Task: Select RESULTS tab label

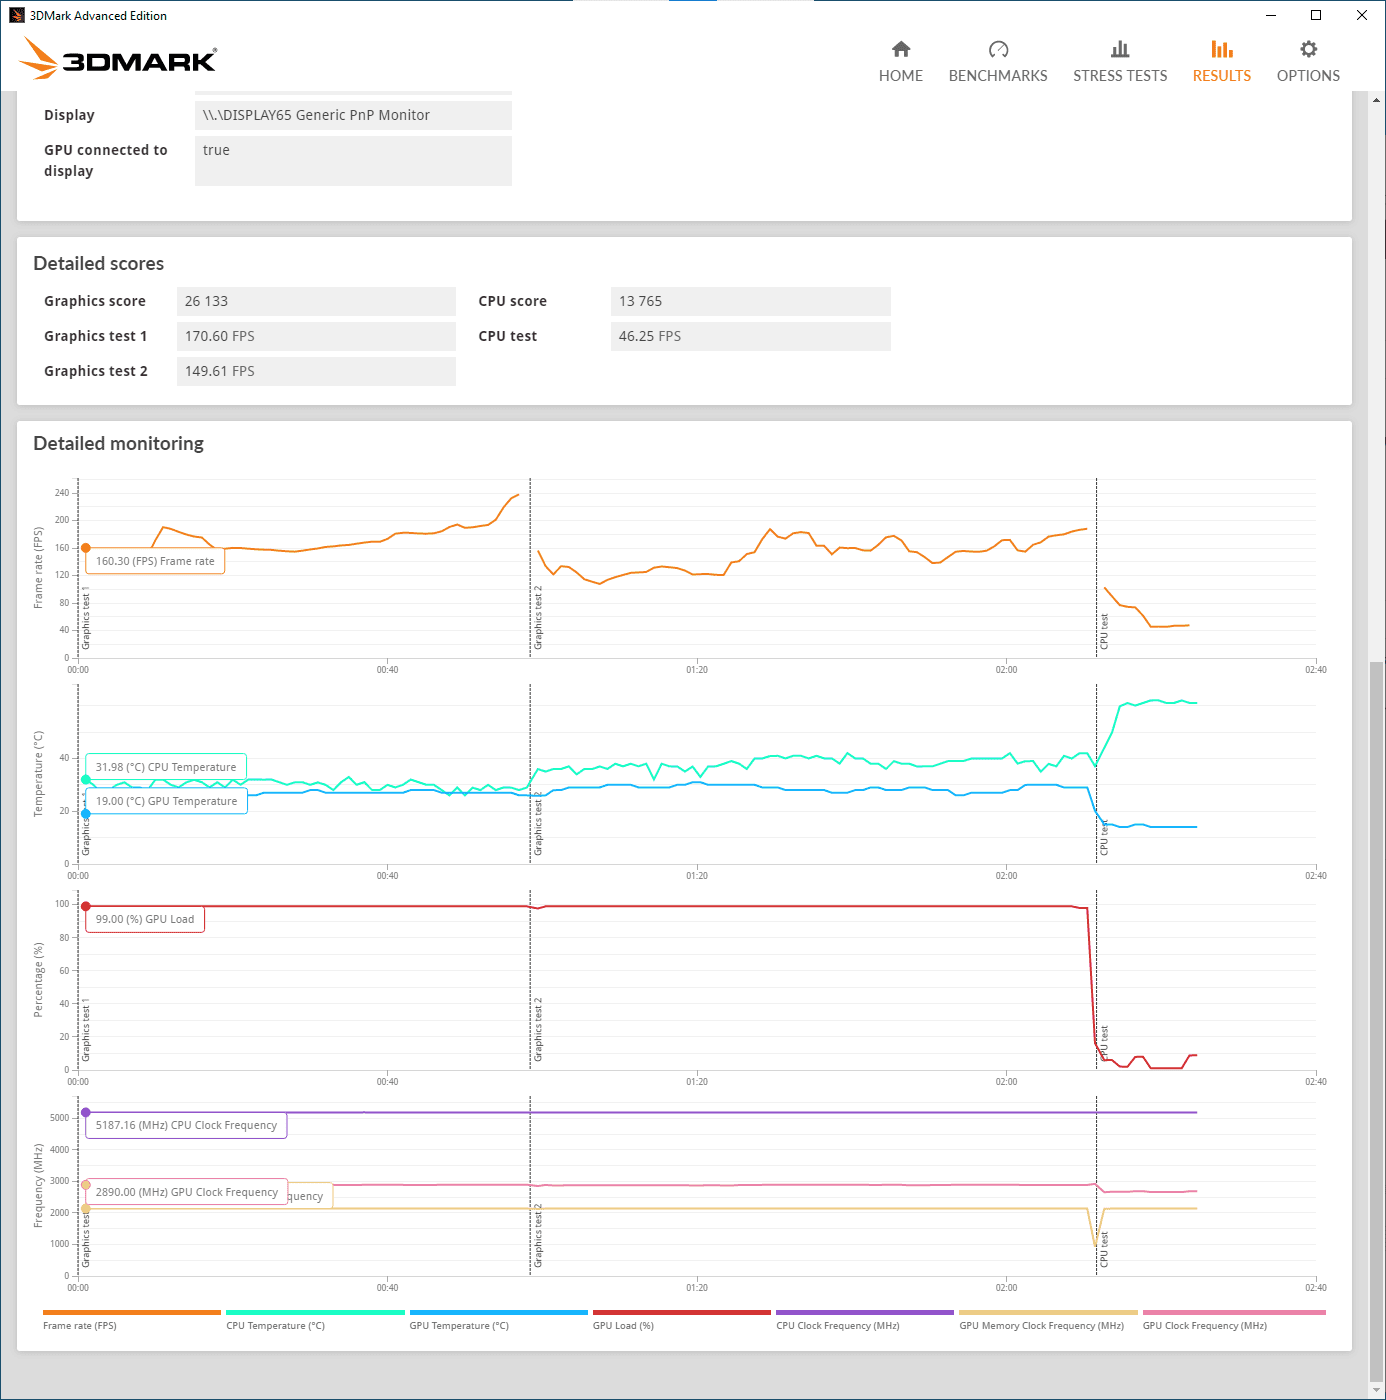Action: tap(1222, 76)
